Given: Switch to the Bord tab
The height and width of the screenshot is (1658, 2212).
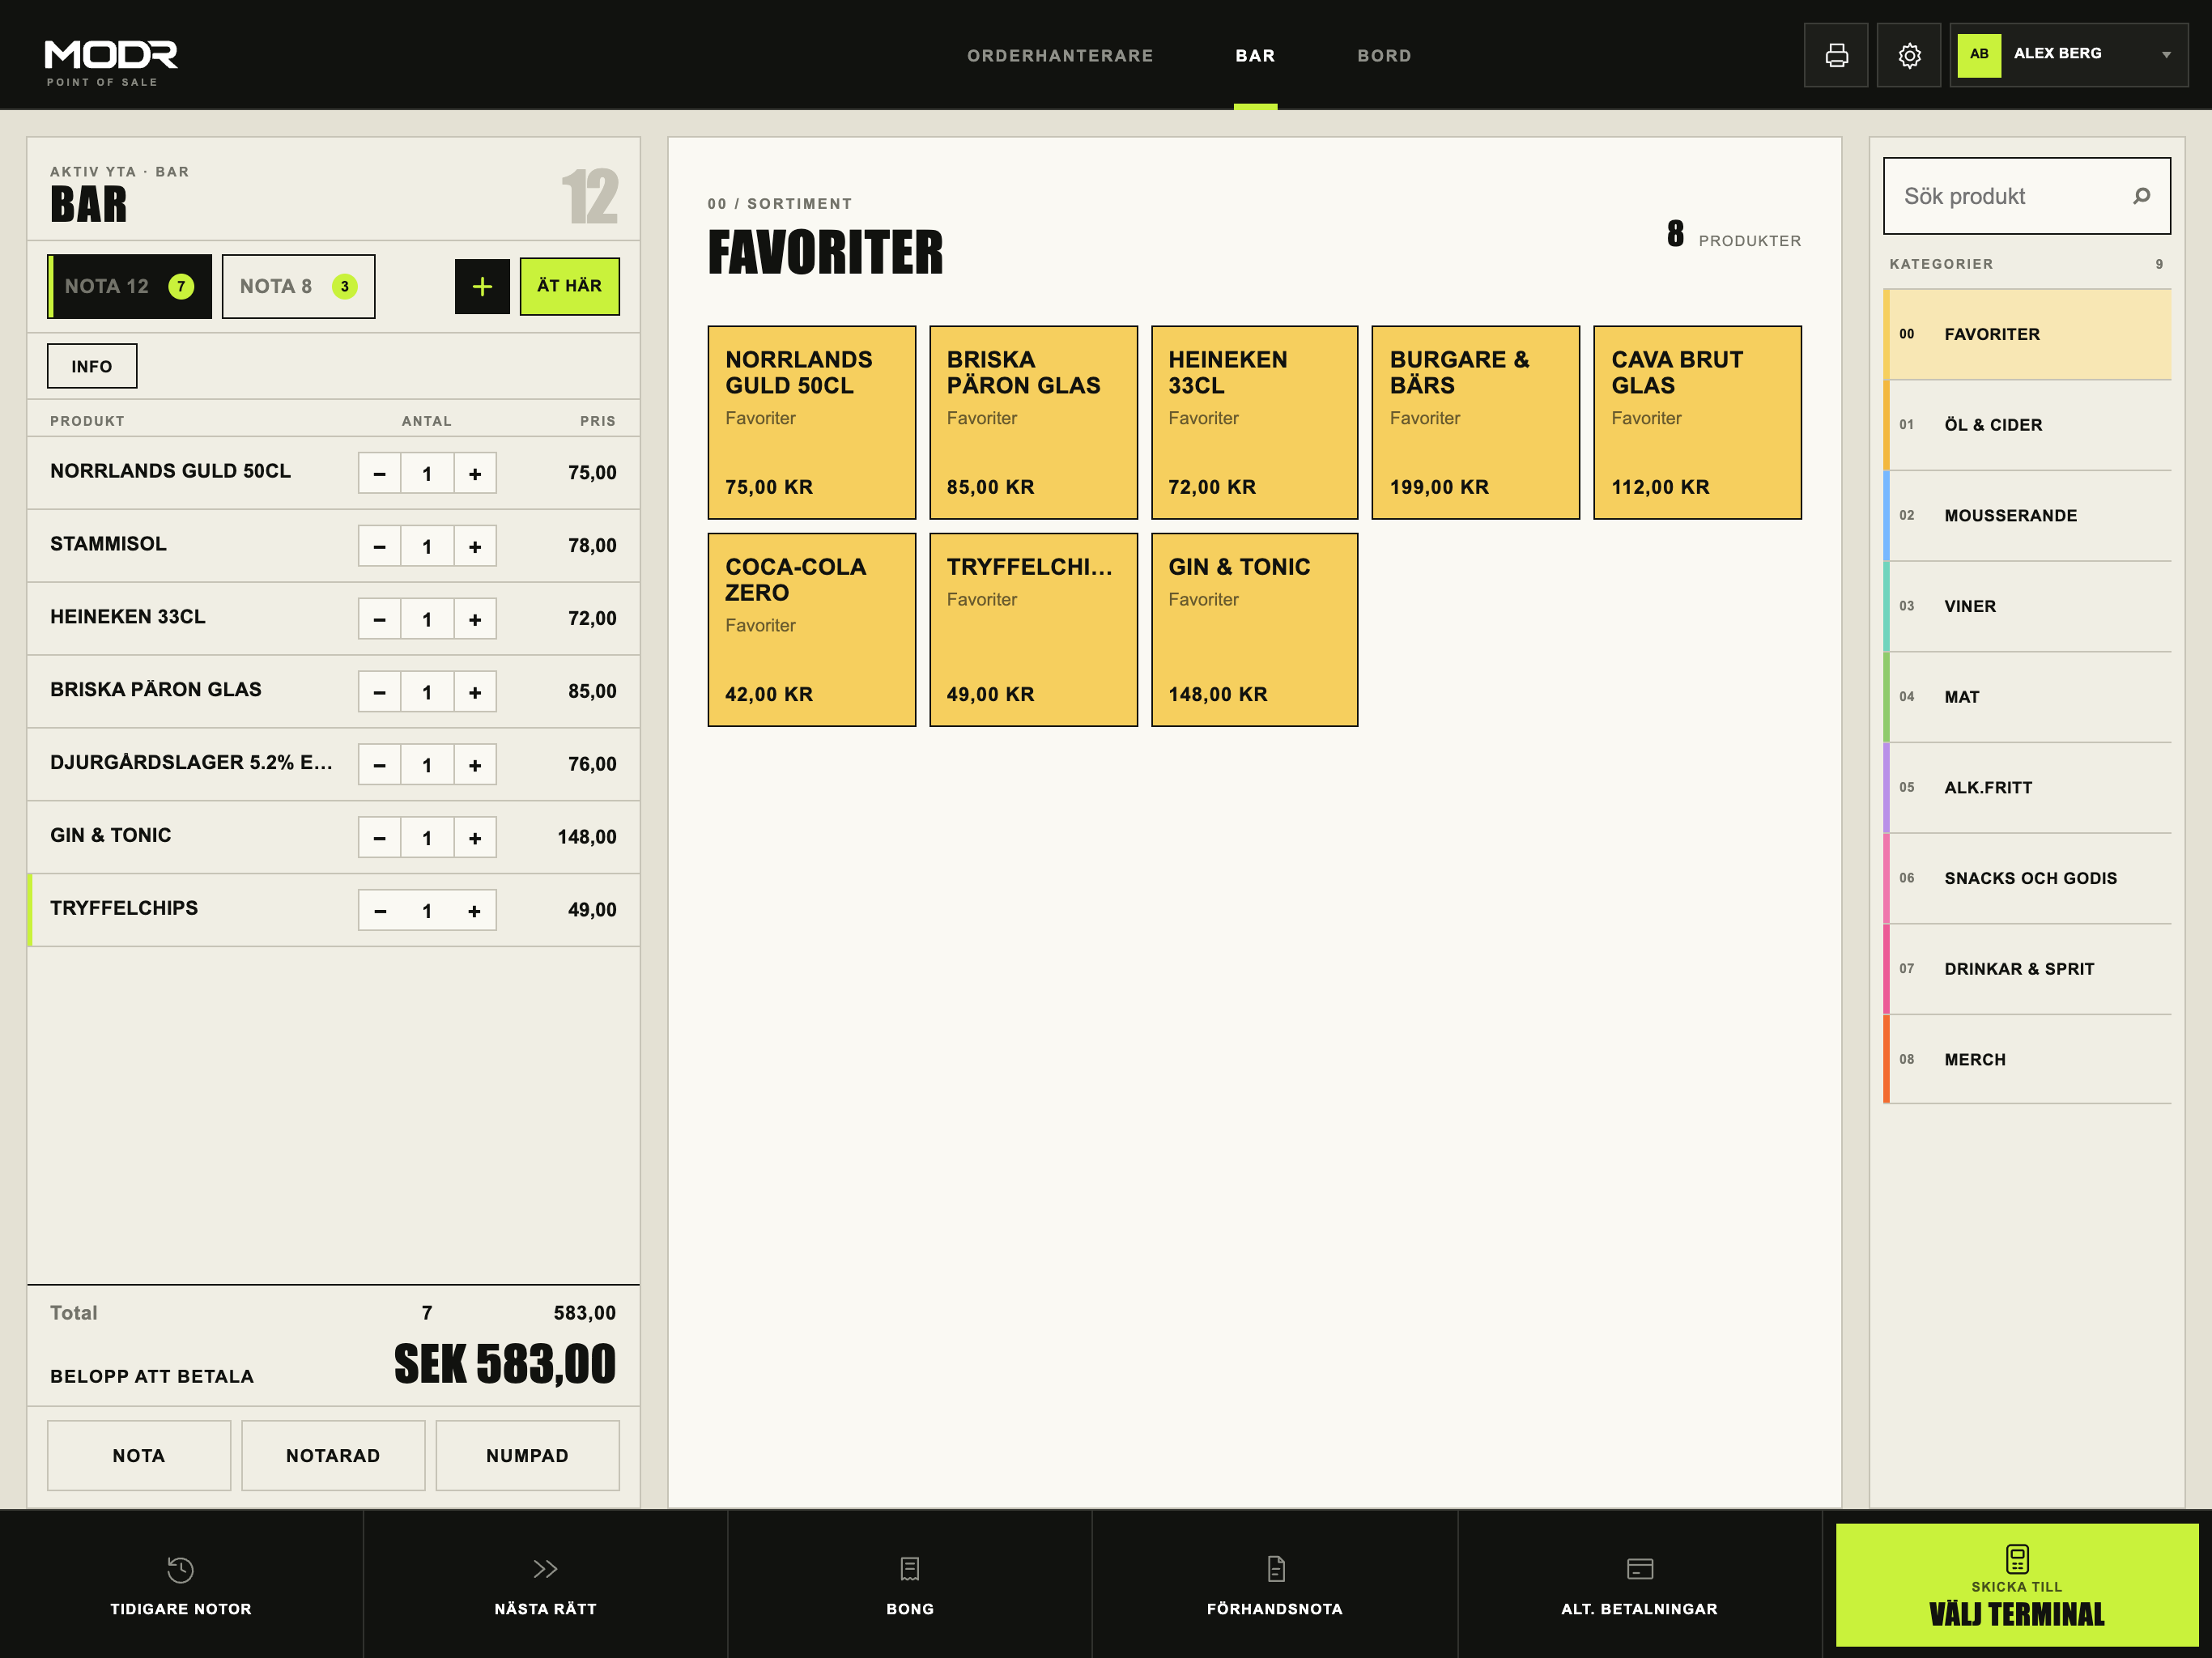Looking at the screenshot, I should [1384, 56].
